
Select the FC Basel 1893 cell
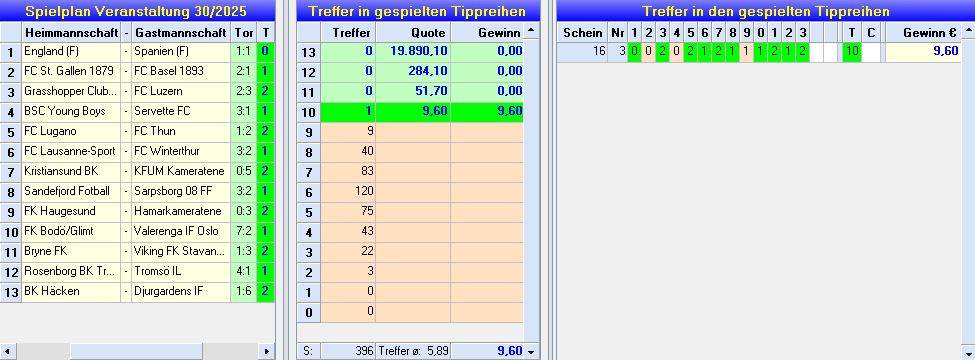click(x=181, y=72)
